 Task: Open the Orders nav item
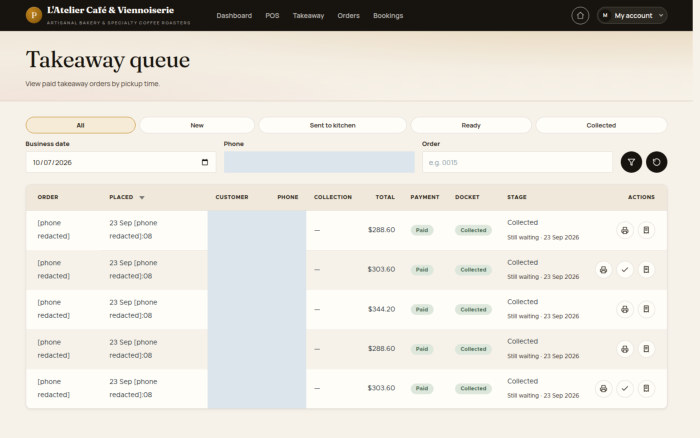coord(348,16)
